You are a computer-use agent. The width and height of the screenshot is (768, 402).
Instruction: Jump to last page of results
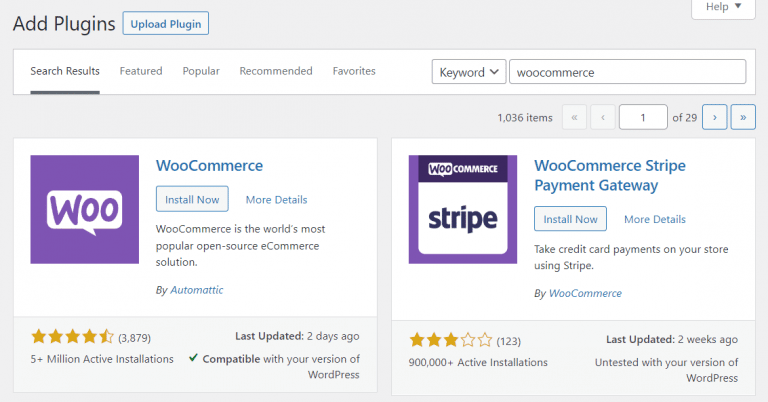click(743, 117)
